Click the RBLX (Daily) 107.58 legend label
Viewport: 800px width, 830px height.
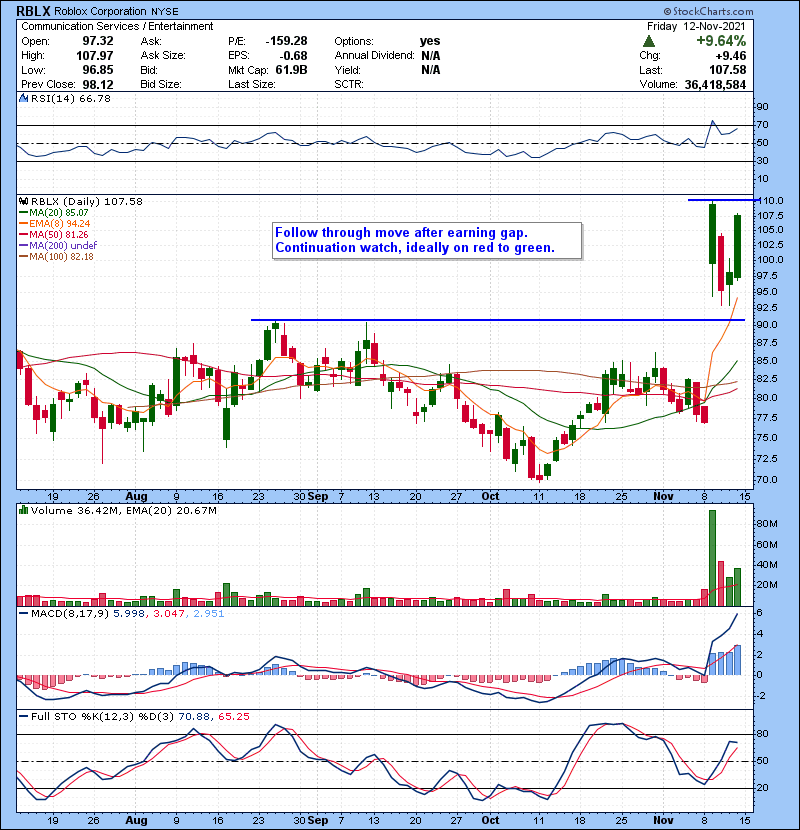tap(87, 201)
